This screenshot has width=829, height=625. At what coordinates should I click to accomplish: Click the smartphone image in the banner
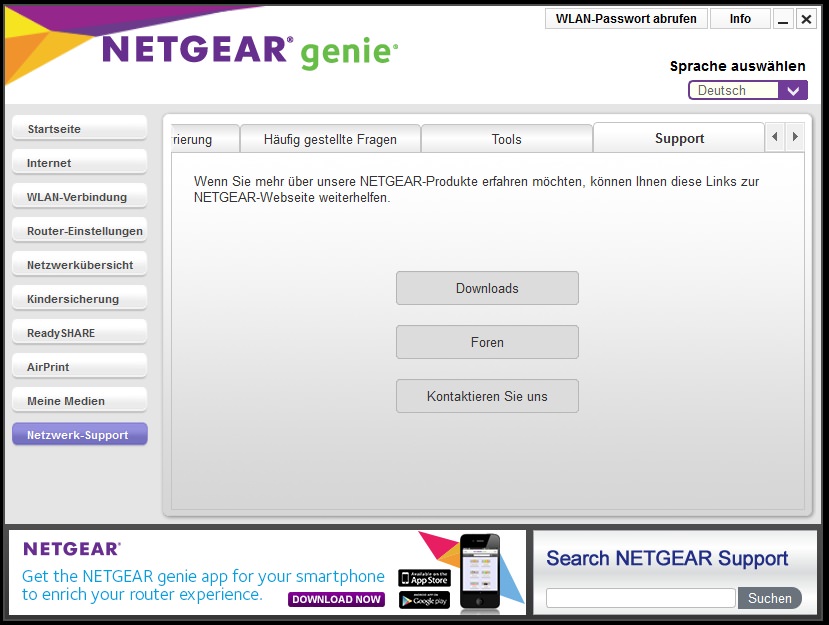(480, 572)
